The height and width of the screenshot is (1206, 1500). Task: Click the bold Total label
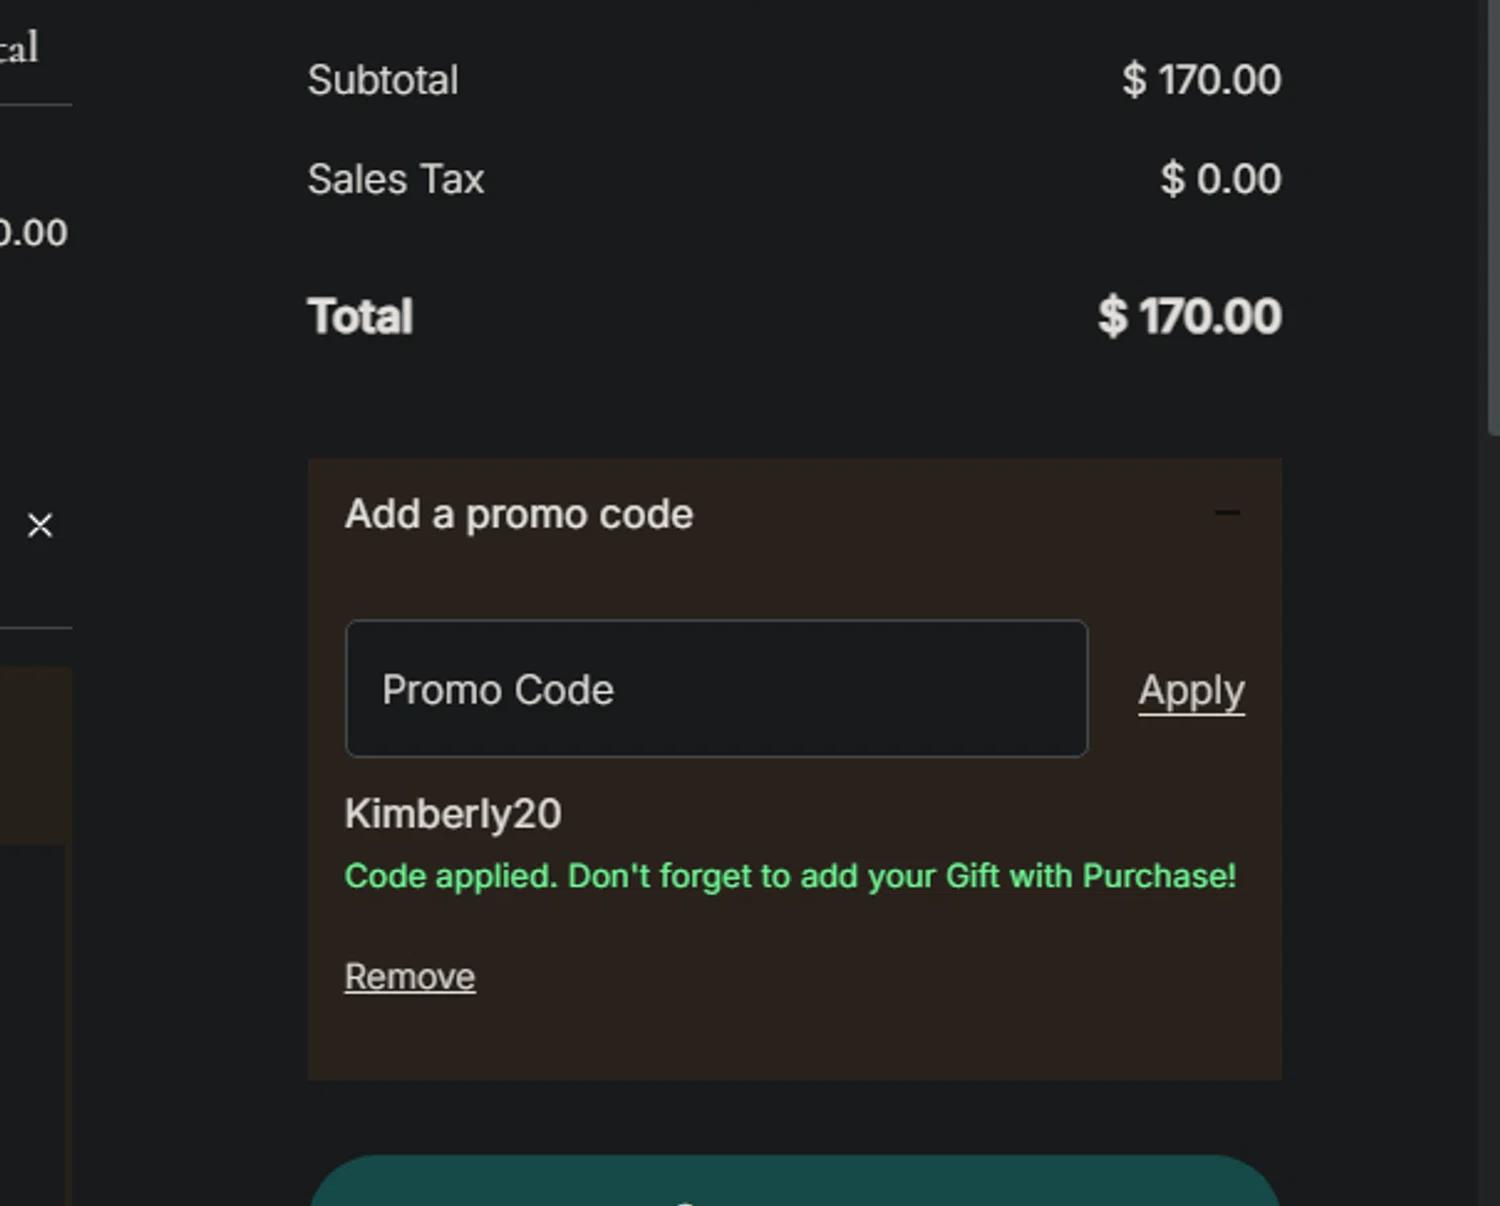click(x=360, y=317)
